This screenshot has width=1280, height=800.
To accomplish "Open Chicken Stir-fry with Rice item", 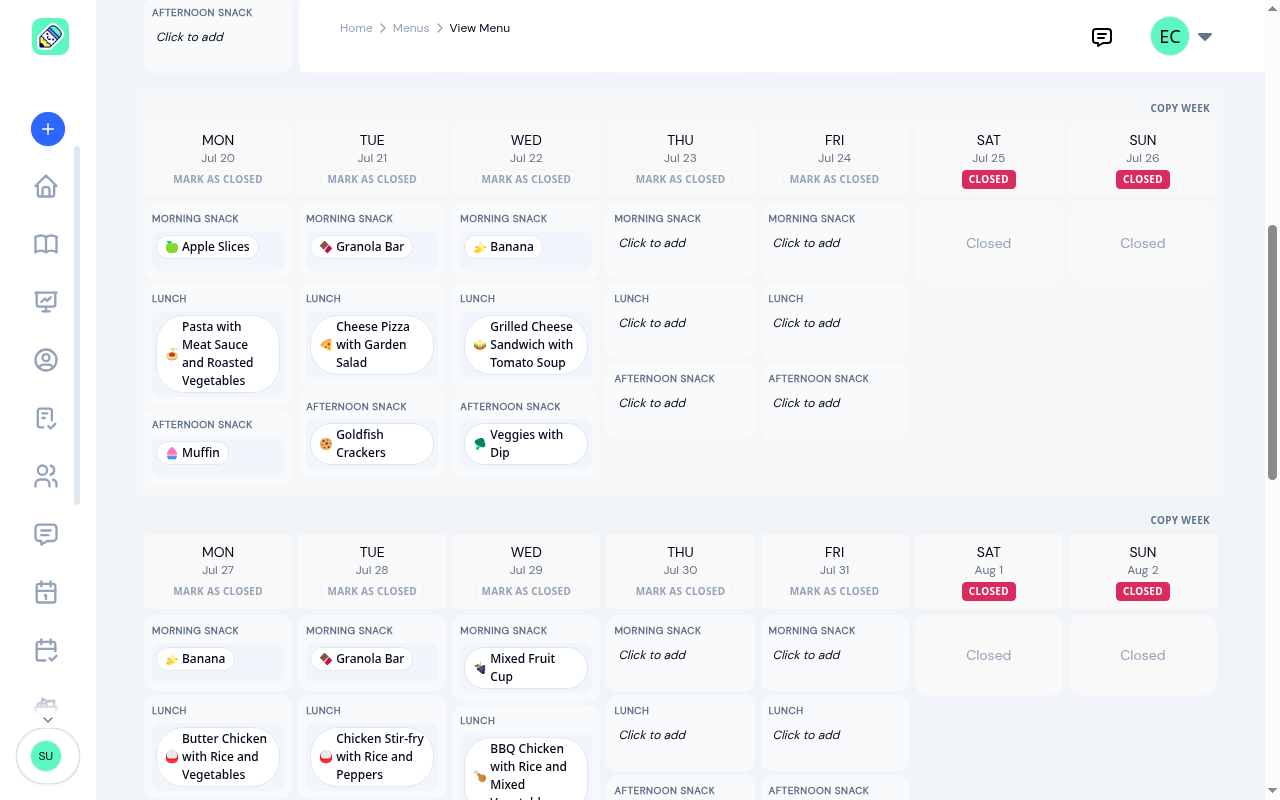I will tap(372, 757).
